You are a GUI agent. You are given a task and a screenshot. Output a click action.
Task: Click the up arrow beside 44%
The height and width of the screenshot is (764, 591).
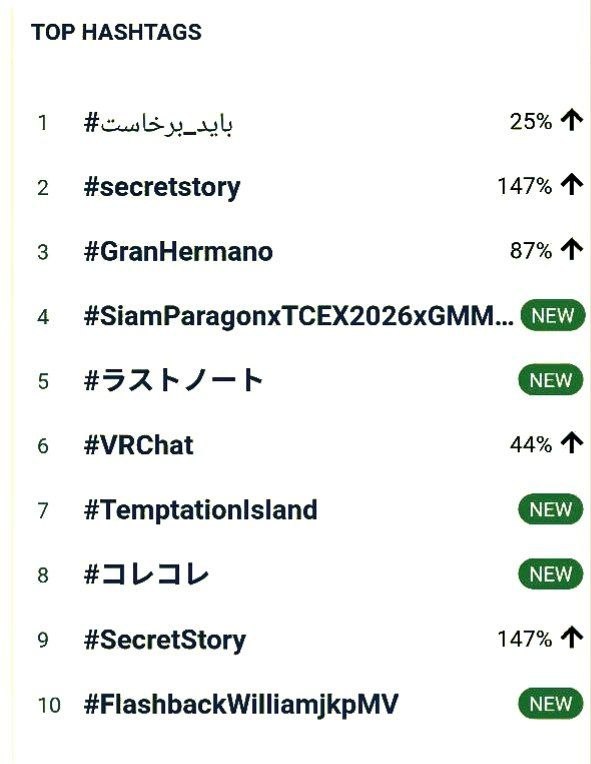pyautogui.click(x=572, y=443)
